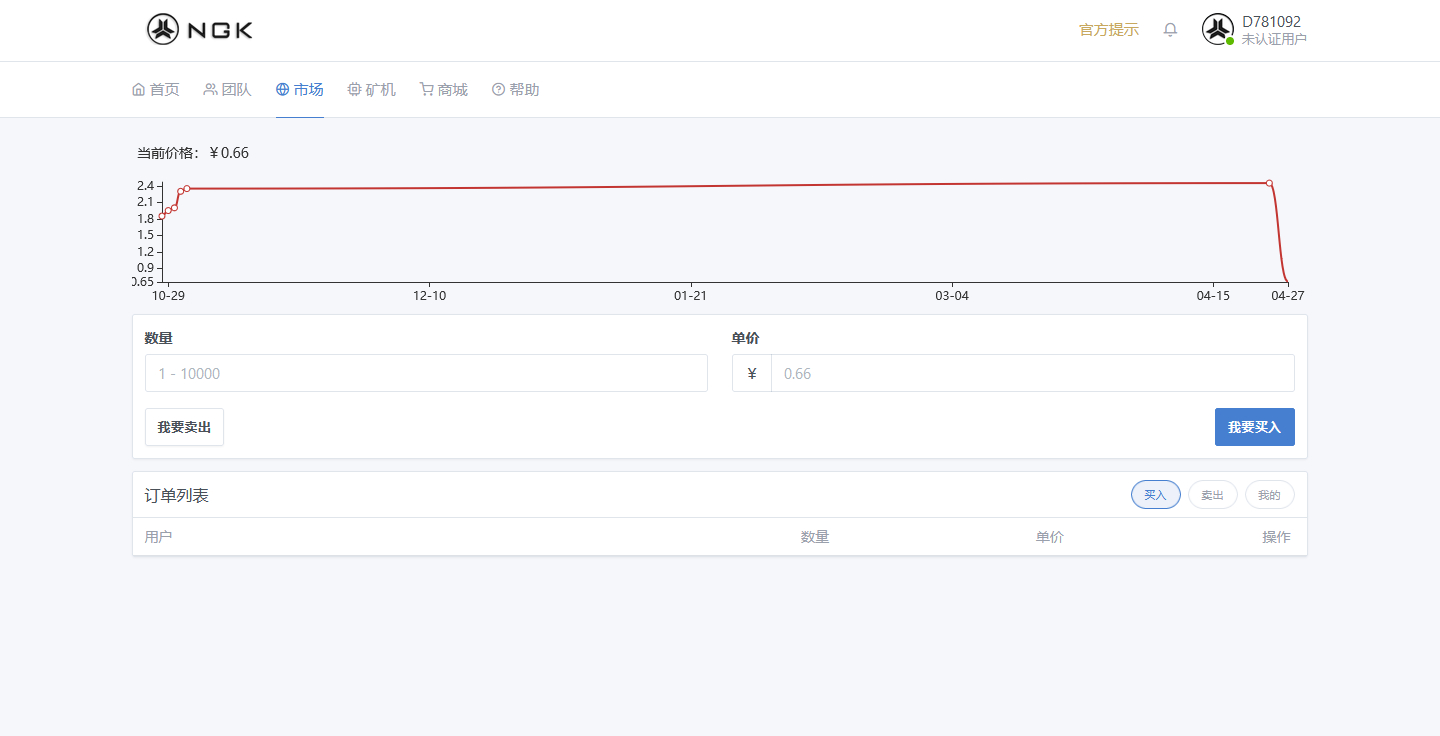Go to 首页 home tab
Image resolution: width=1440 pixels, height=736 pixels.
point(155,90)
